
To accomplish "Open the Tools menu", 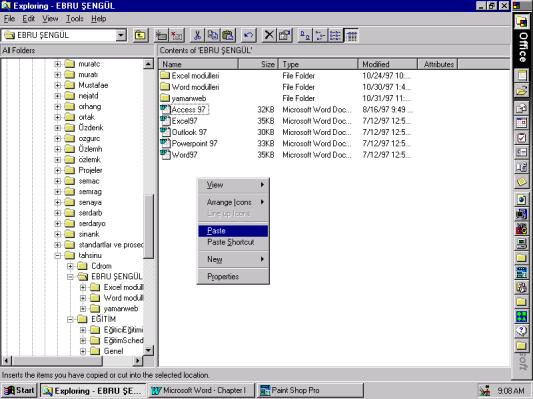I will point(75,19).
